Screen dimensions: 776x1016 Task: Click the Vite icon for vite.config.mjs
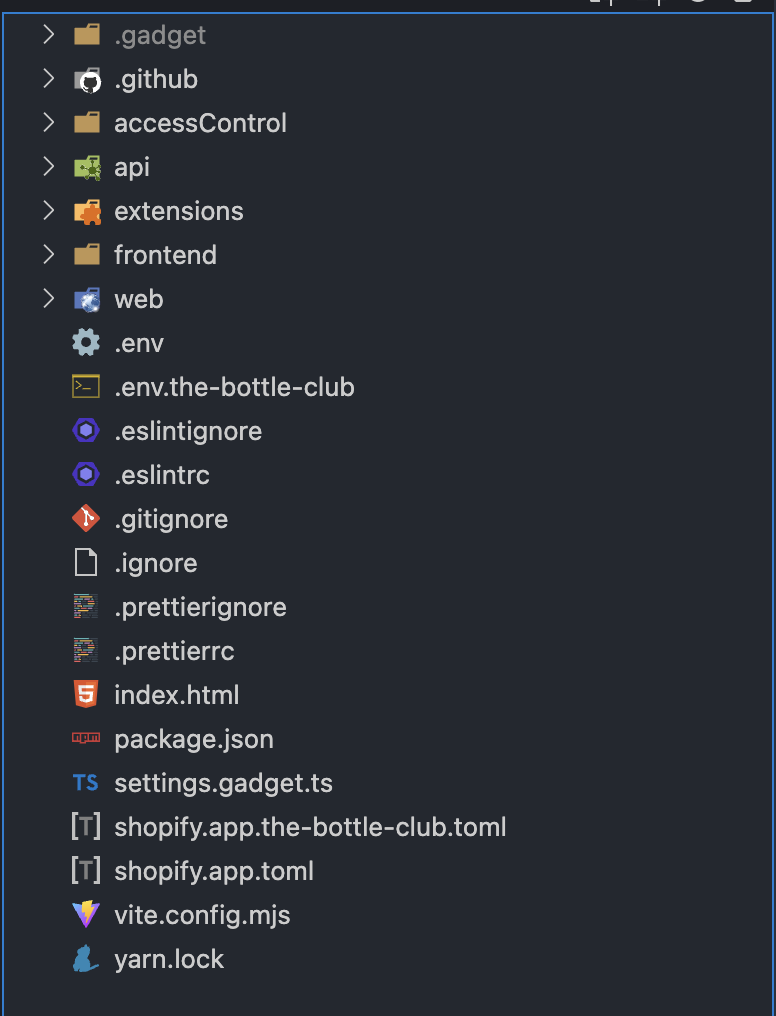[x=87, y=915]
